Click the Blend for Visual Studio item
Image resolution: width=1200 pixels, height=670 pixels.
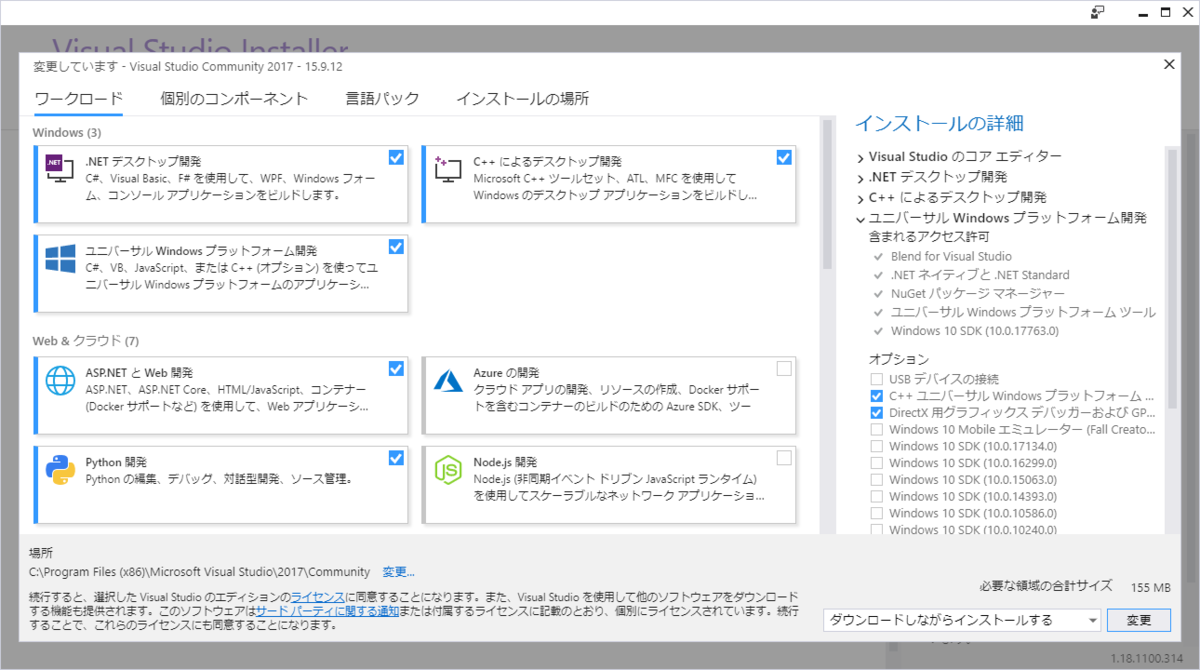pos(951,256)
